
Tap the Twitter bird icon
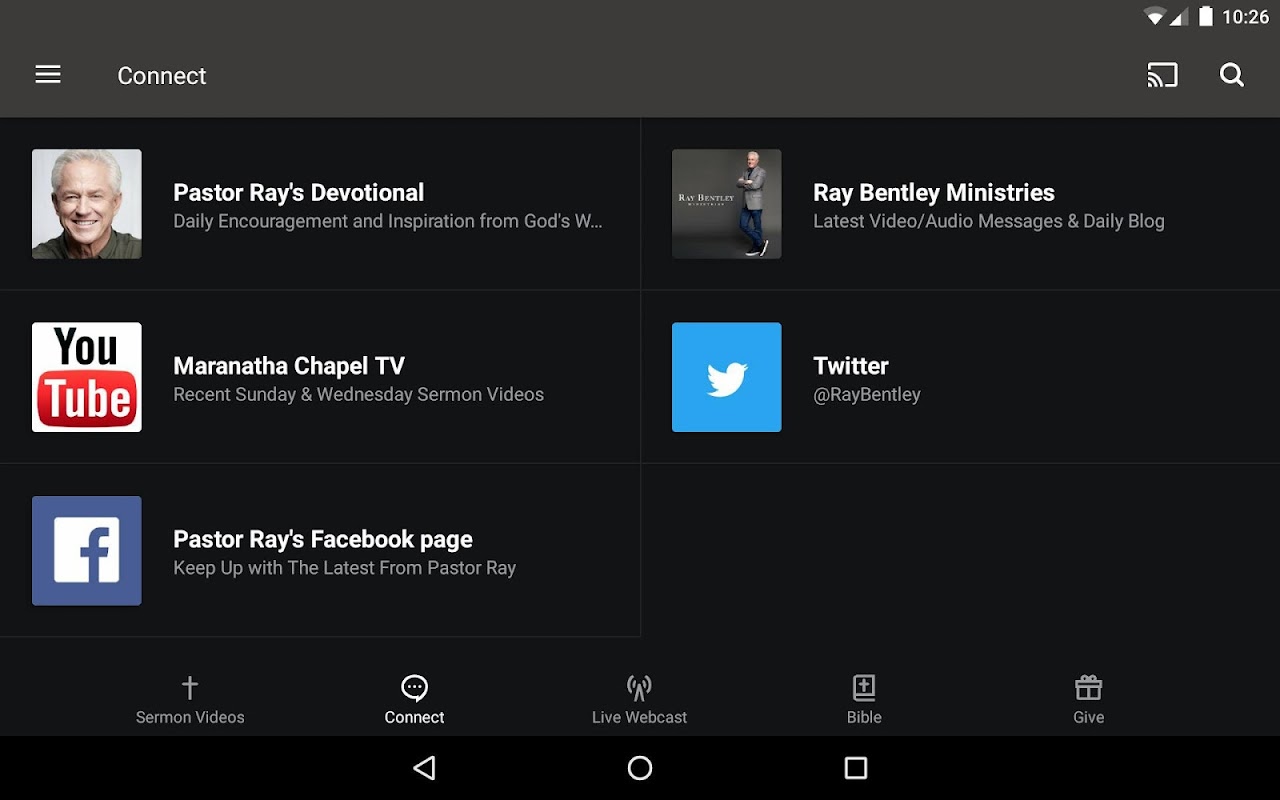727,377
